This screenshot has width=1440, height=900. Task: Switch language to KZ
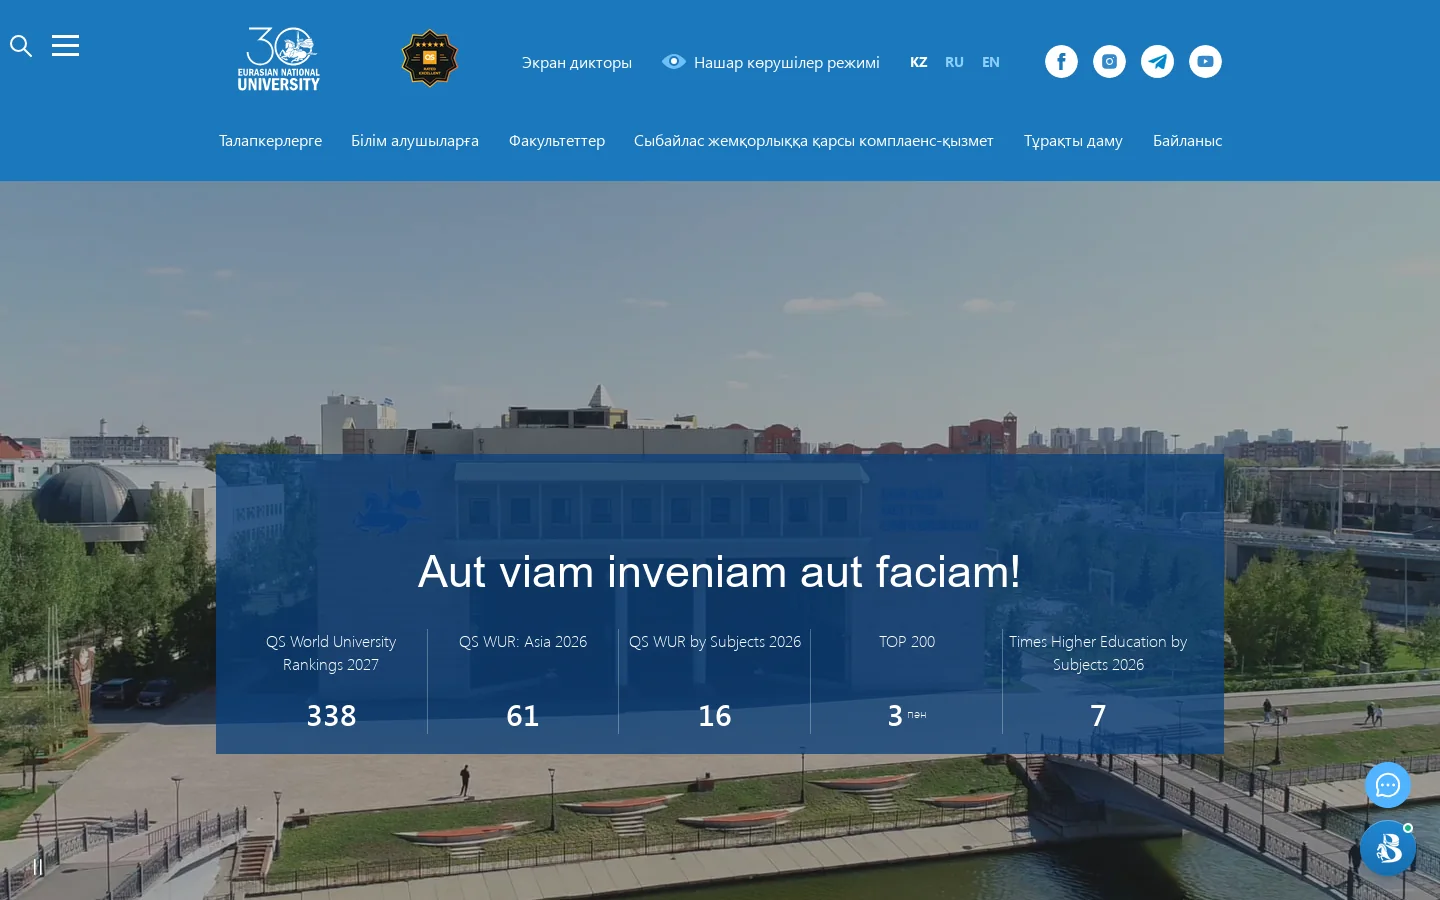918,62
